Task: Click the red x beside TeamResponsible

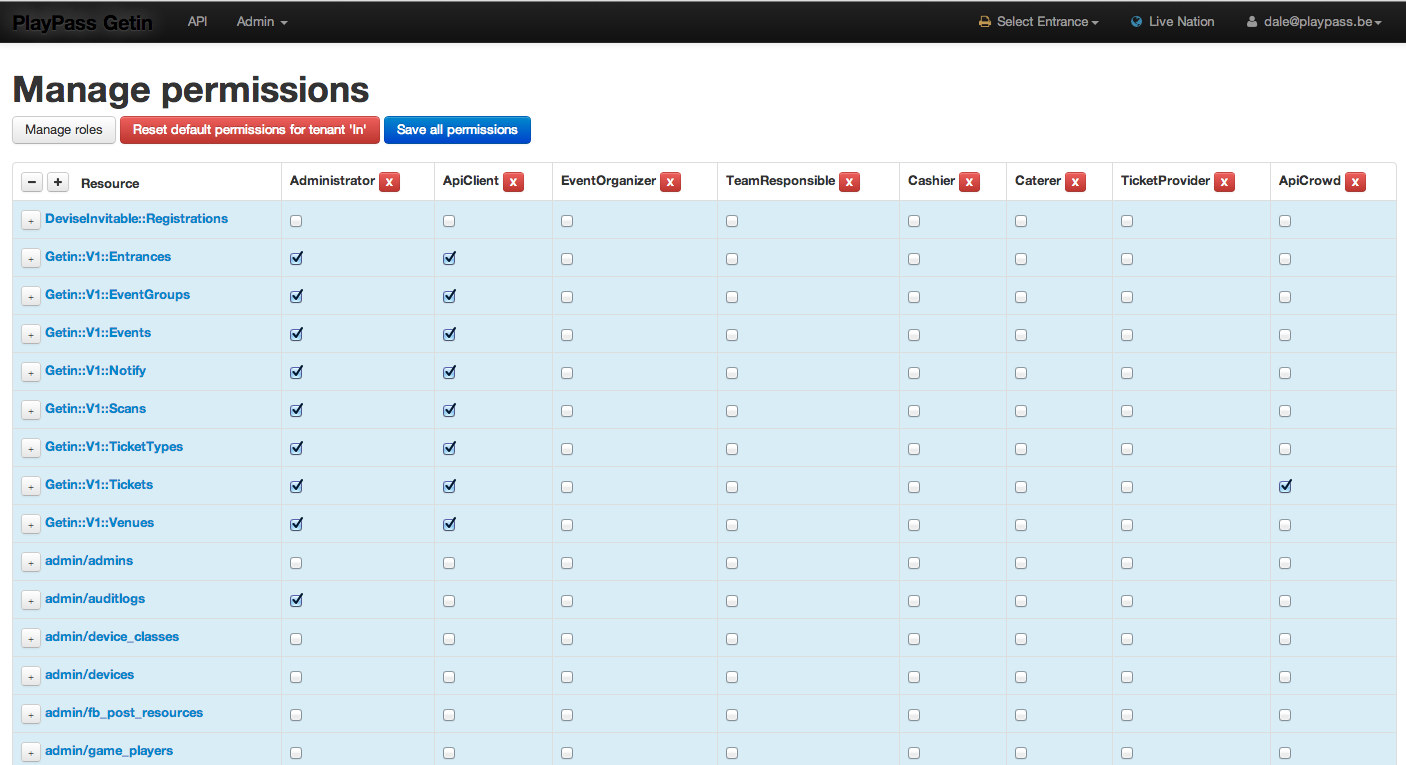Action: (849, 182)
